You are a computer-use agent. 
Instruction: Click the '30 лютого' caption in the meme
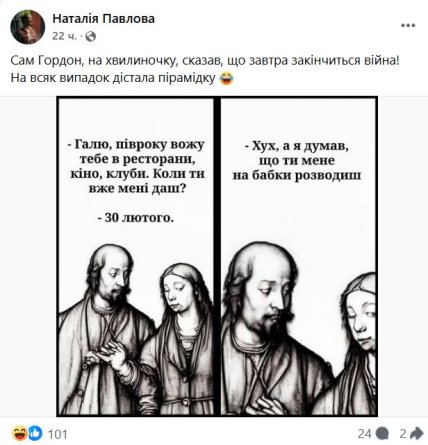coord(136,218)
